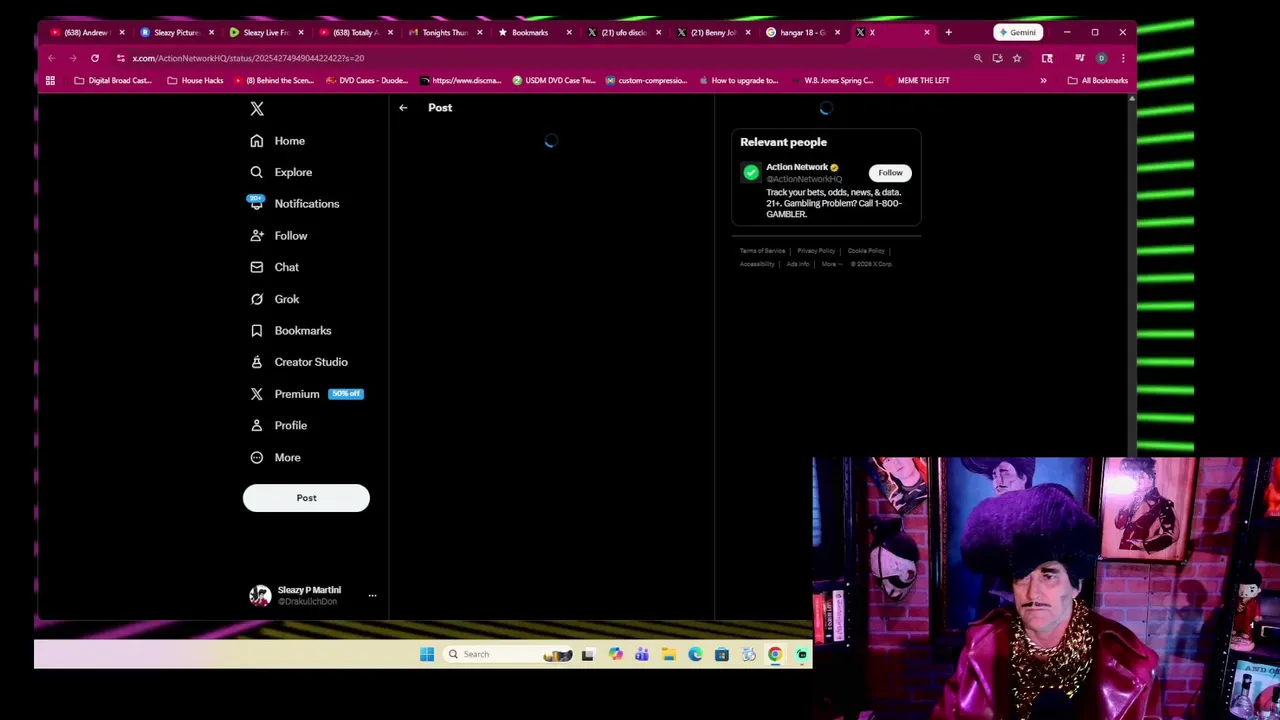Open Creator Studio in sidebar
1280x720 pixels.
pos(299,362)
